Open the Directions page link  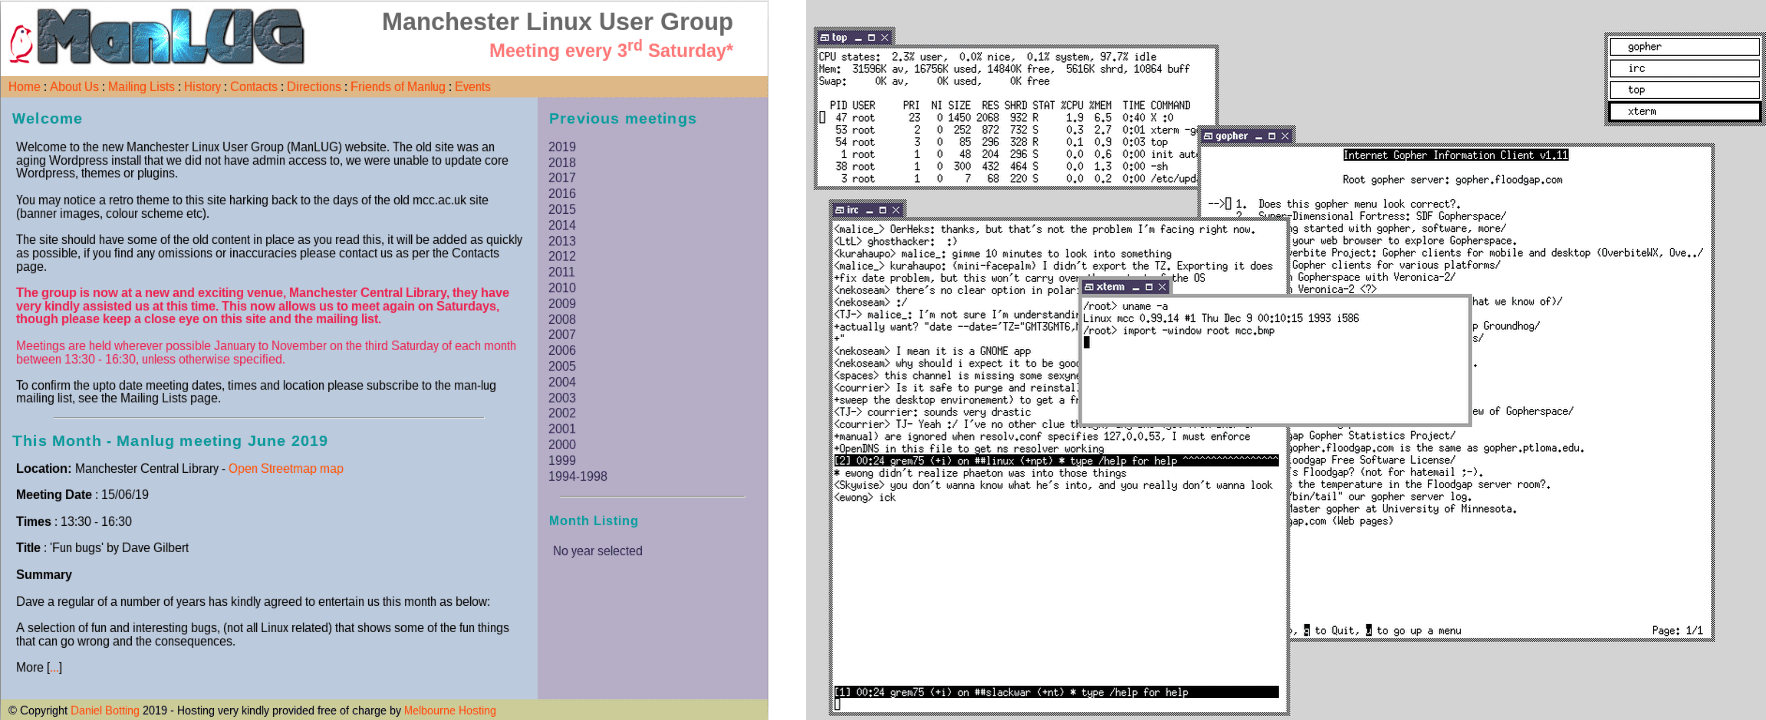314,87
